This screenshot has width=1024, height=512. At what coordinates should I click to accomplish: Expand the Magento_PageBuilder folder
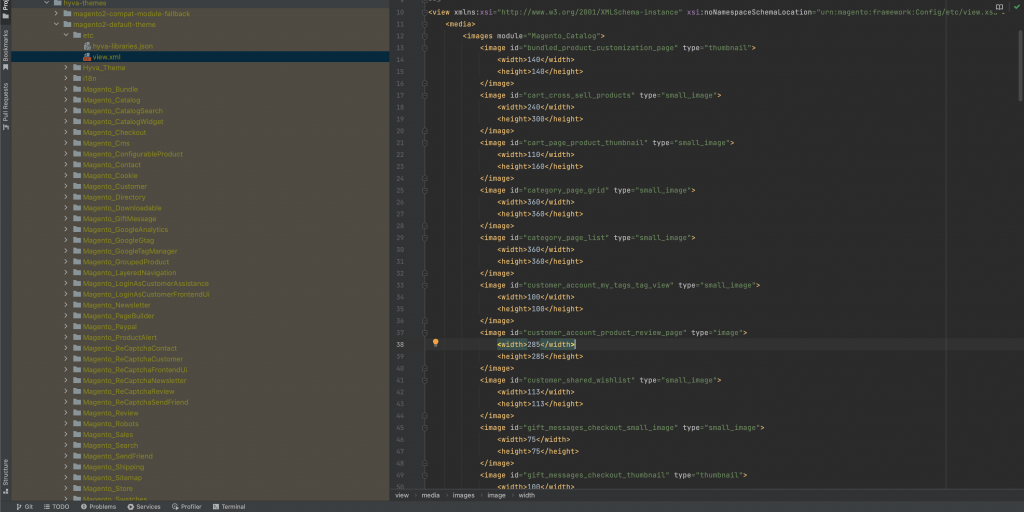click(66, 316)
